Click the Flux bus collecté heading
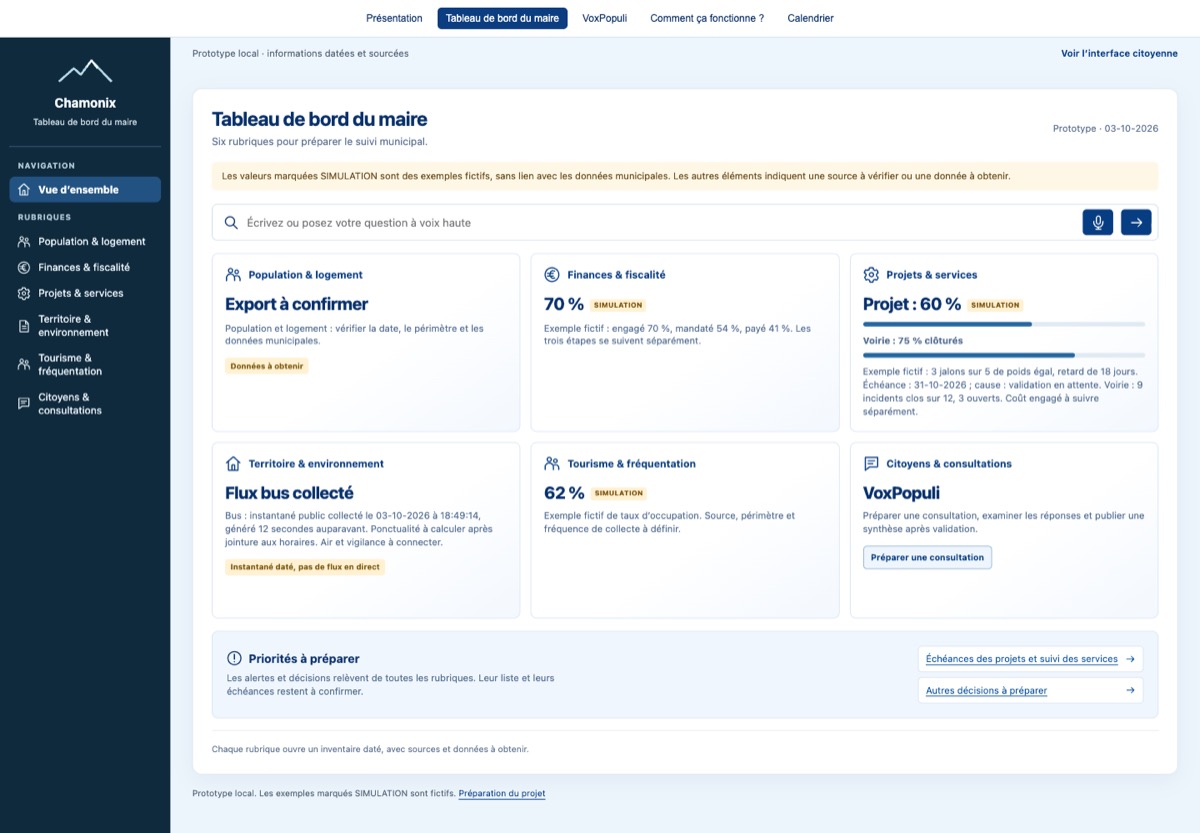 coord(289,493)
